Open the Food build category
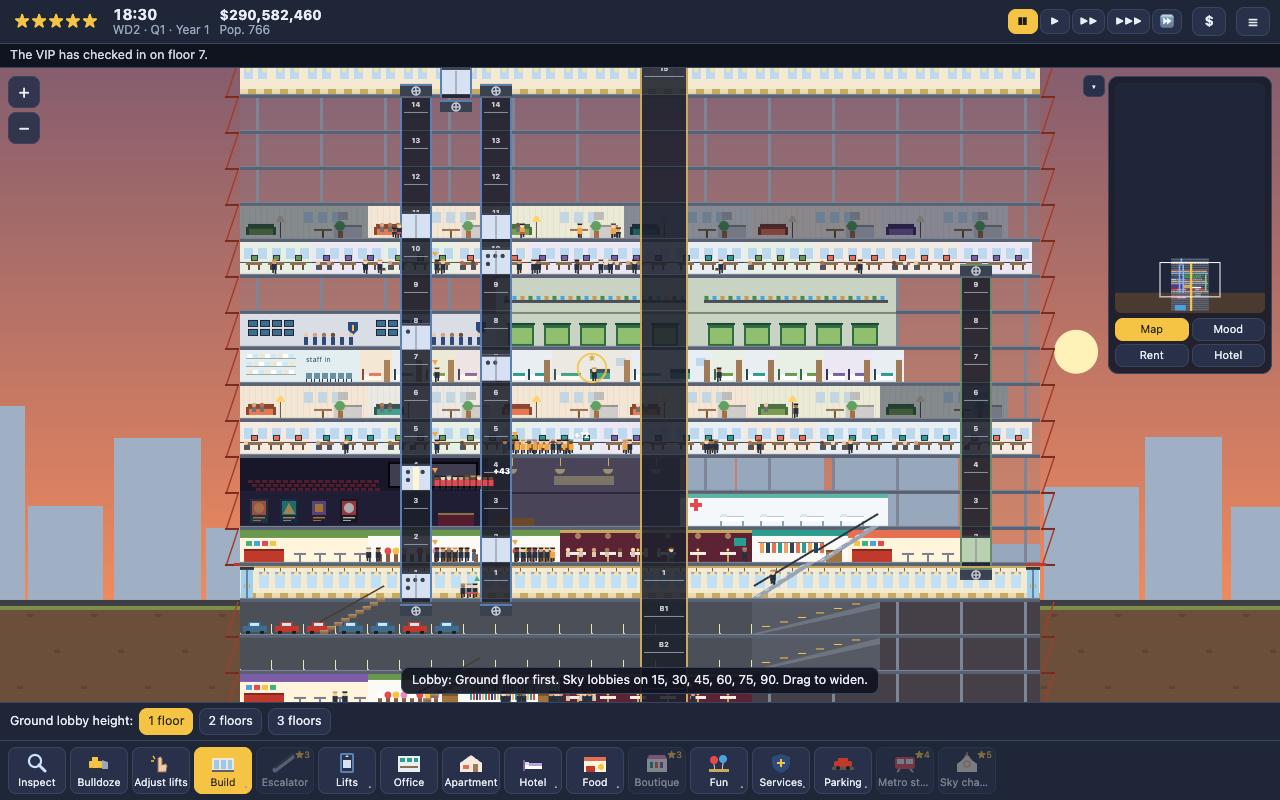Viewport: 1280px width, 800px height. pos(595,770)
